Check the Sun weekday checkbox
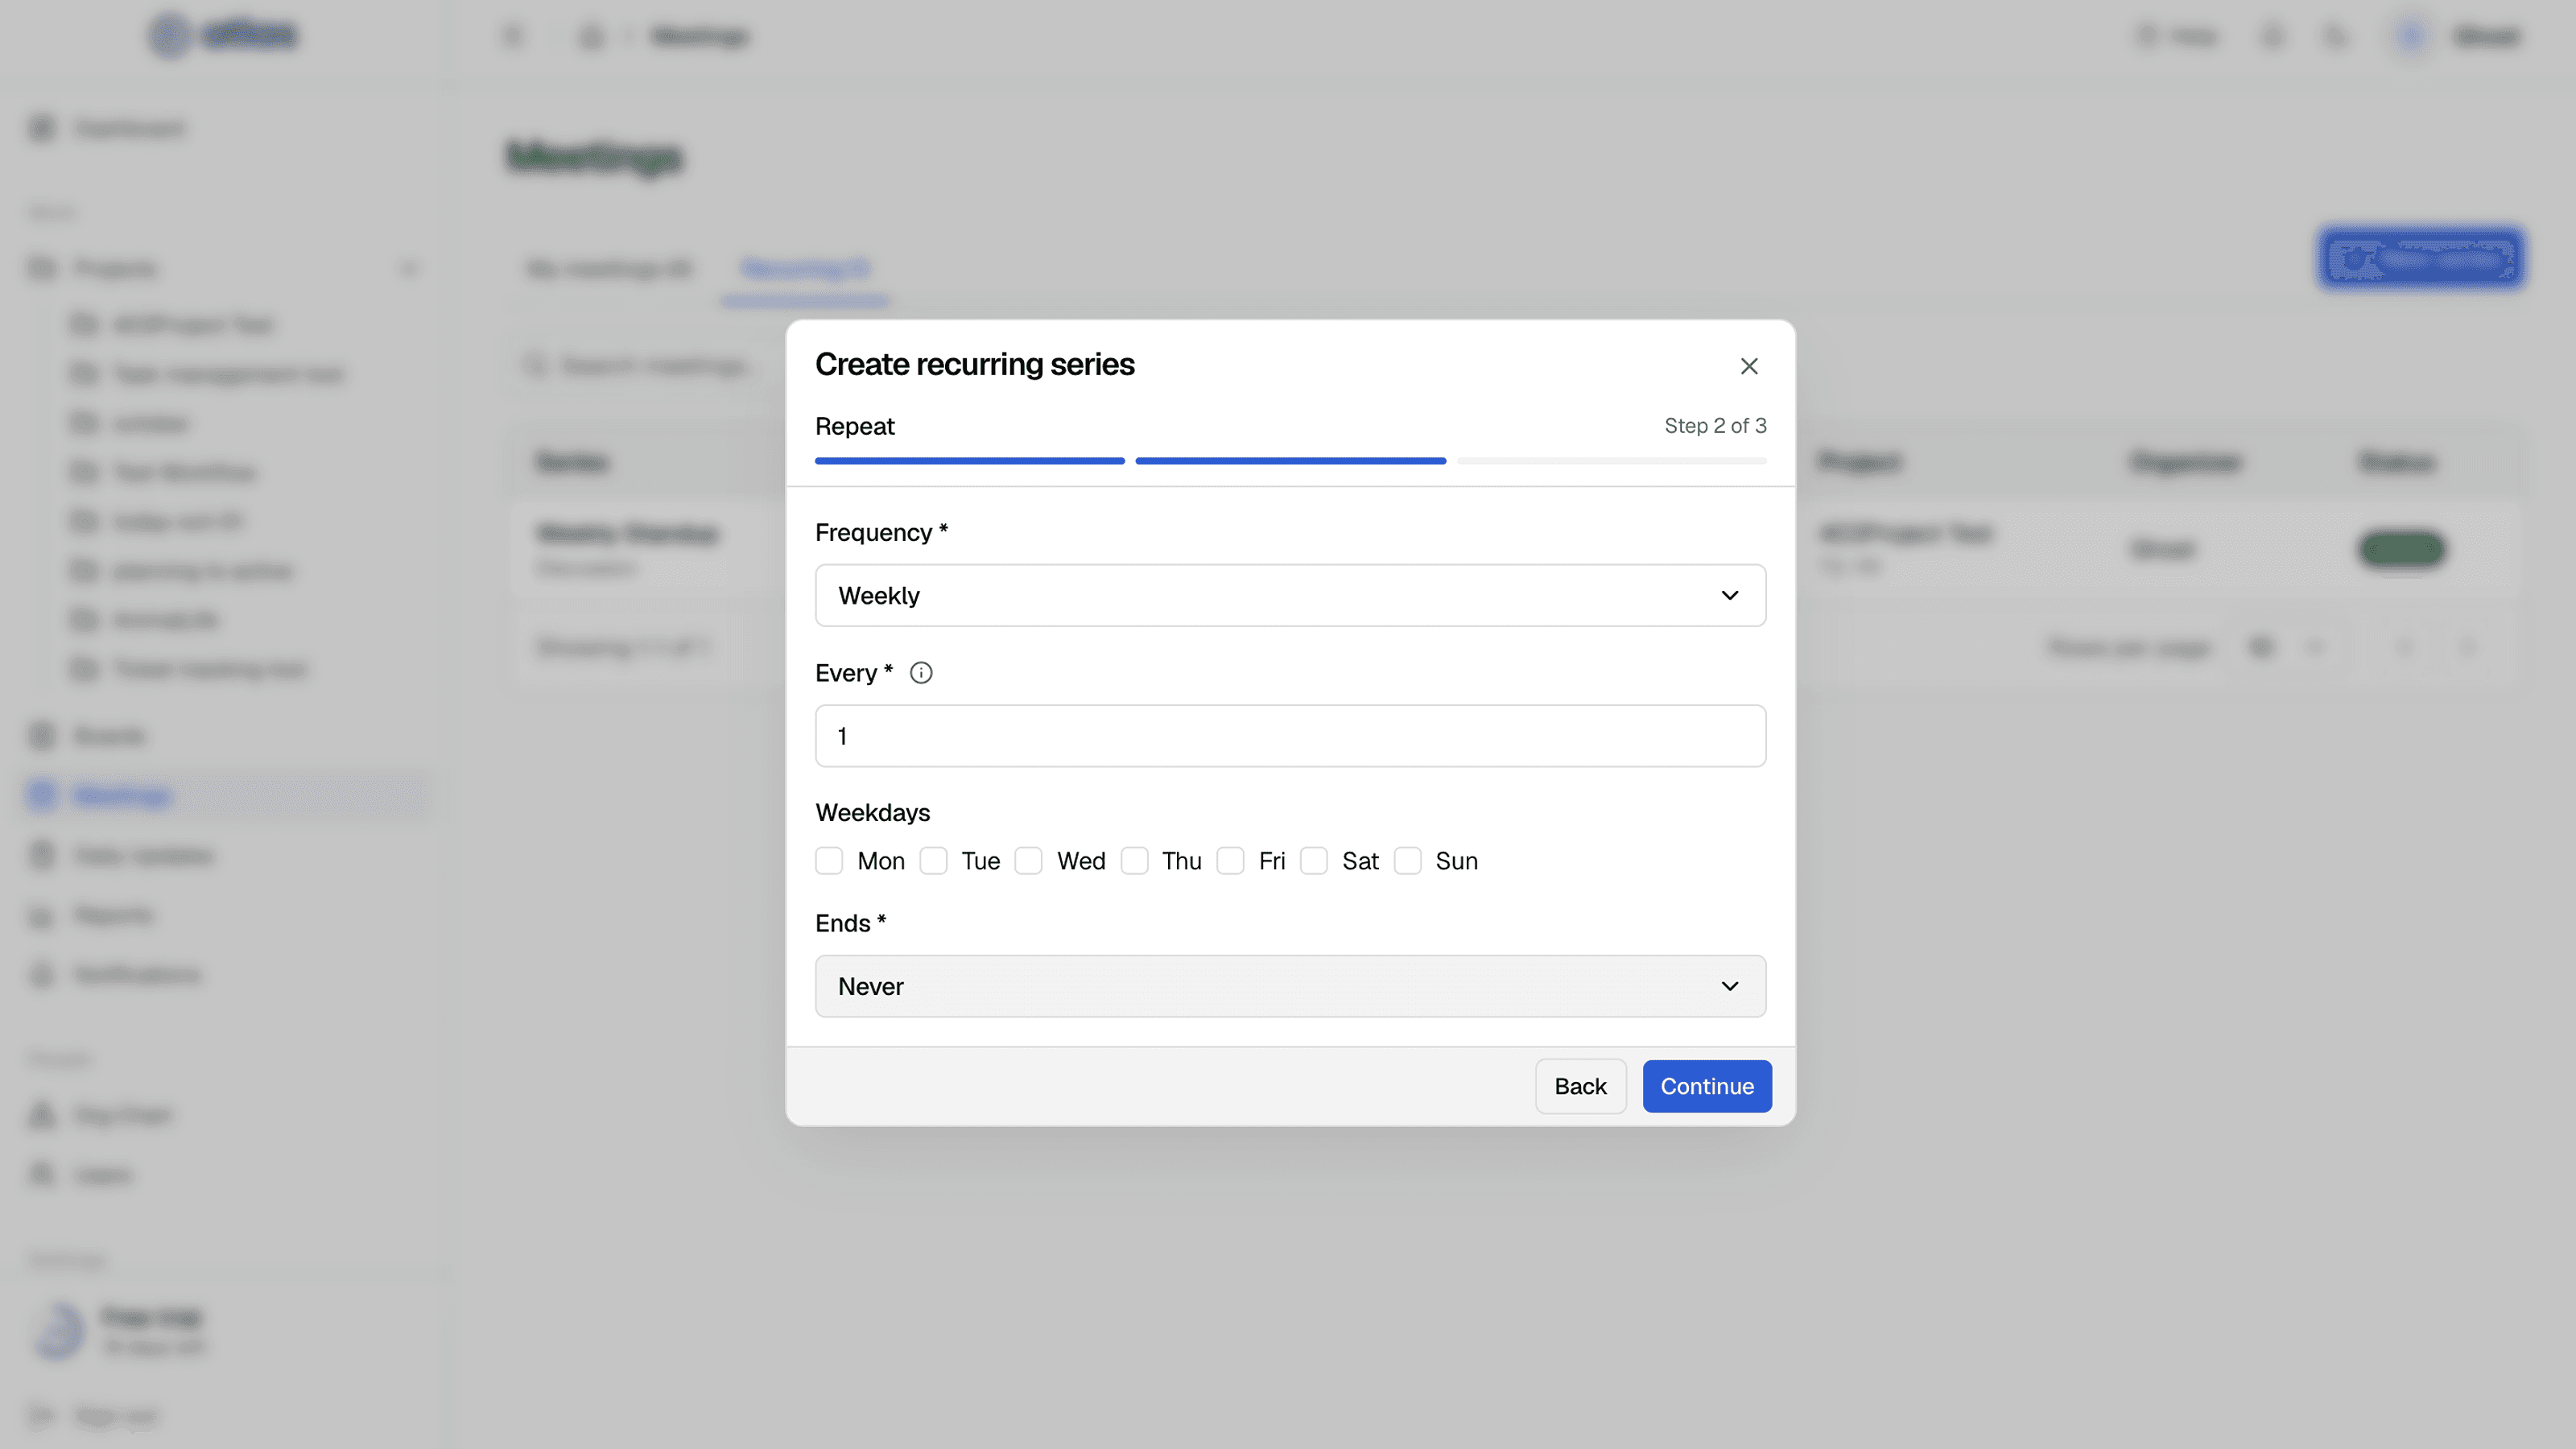Screen dimensions: 2576x1449 (x=1407, y=861)
